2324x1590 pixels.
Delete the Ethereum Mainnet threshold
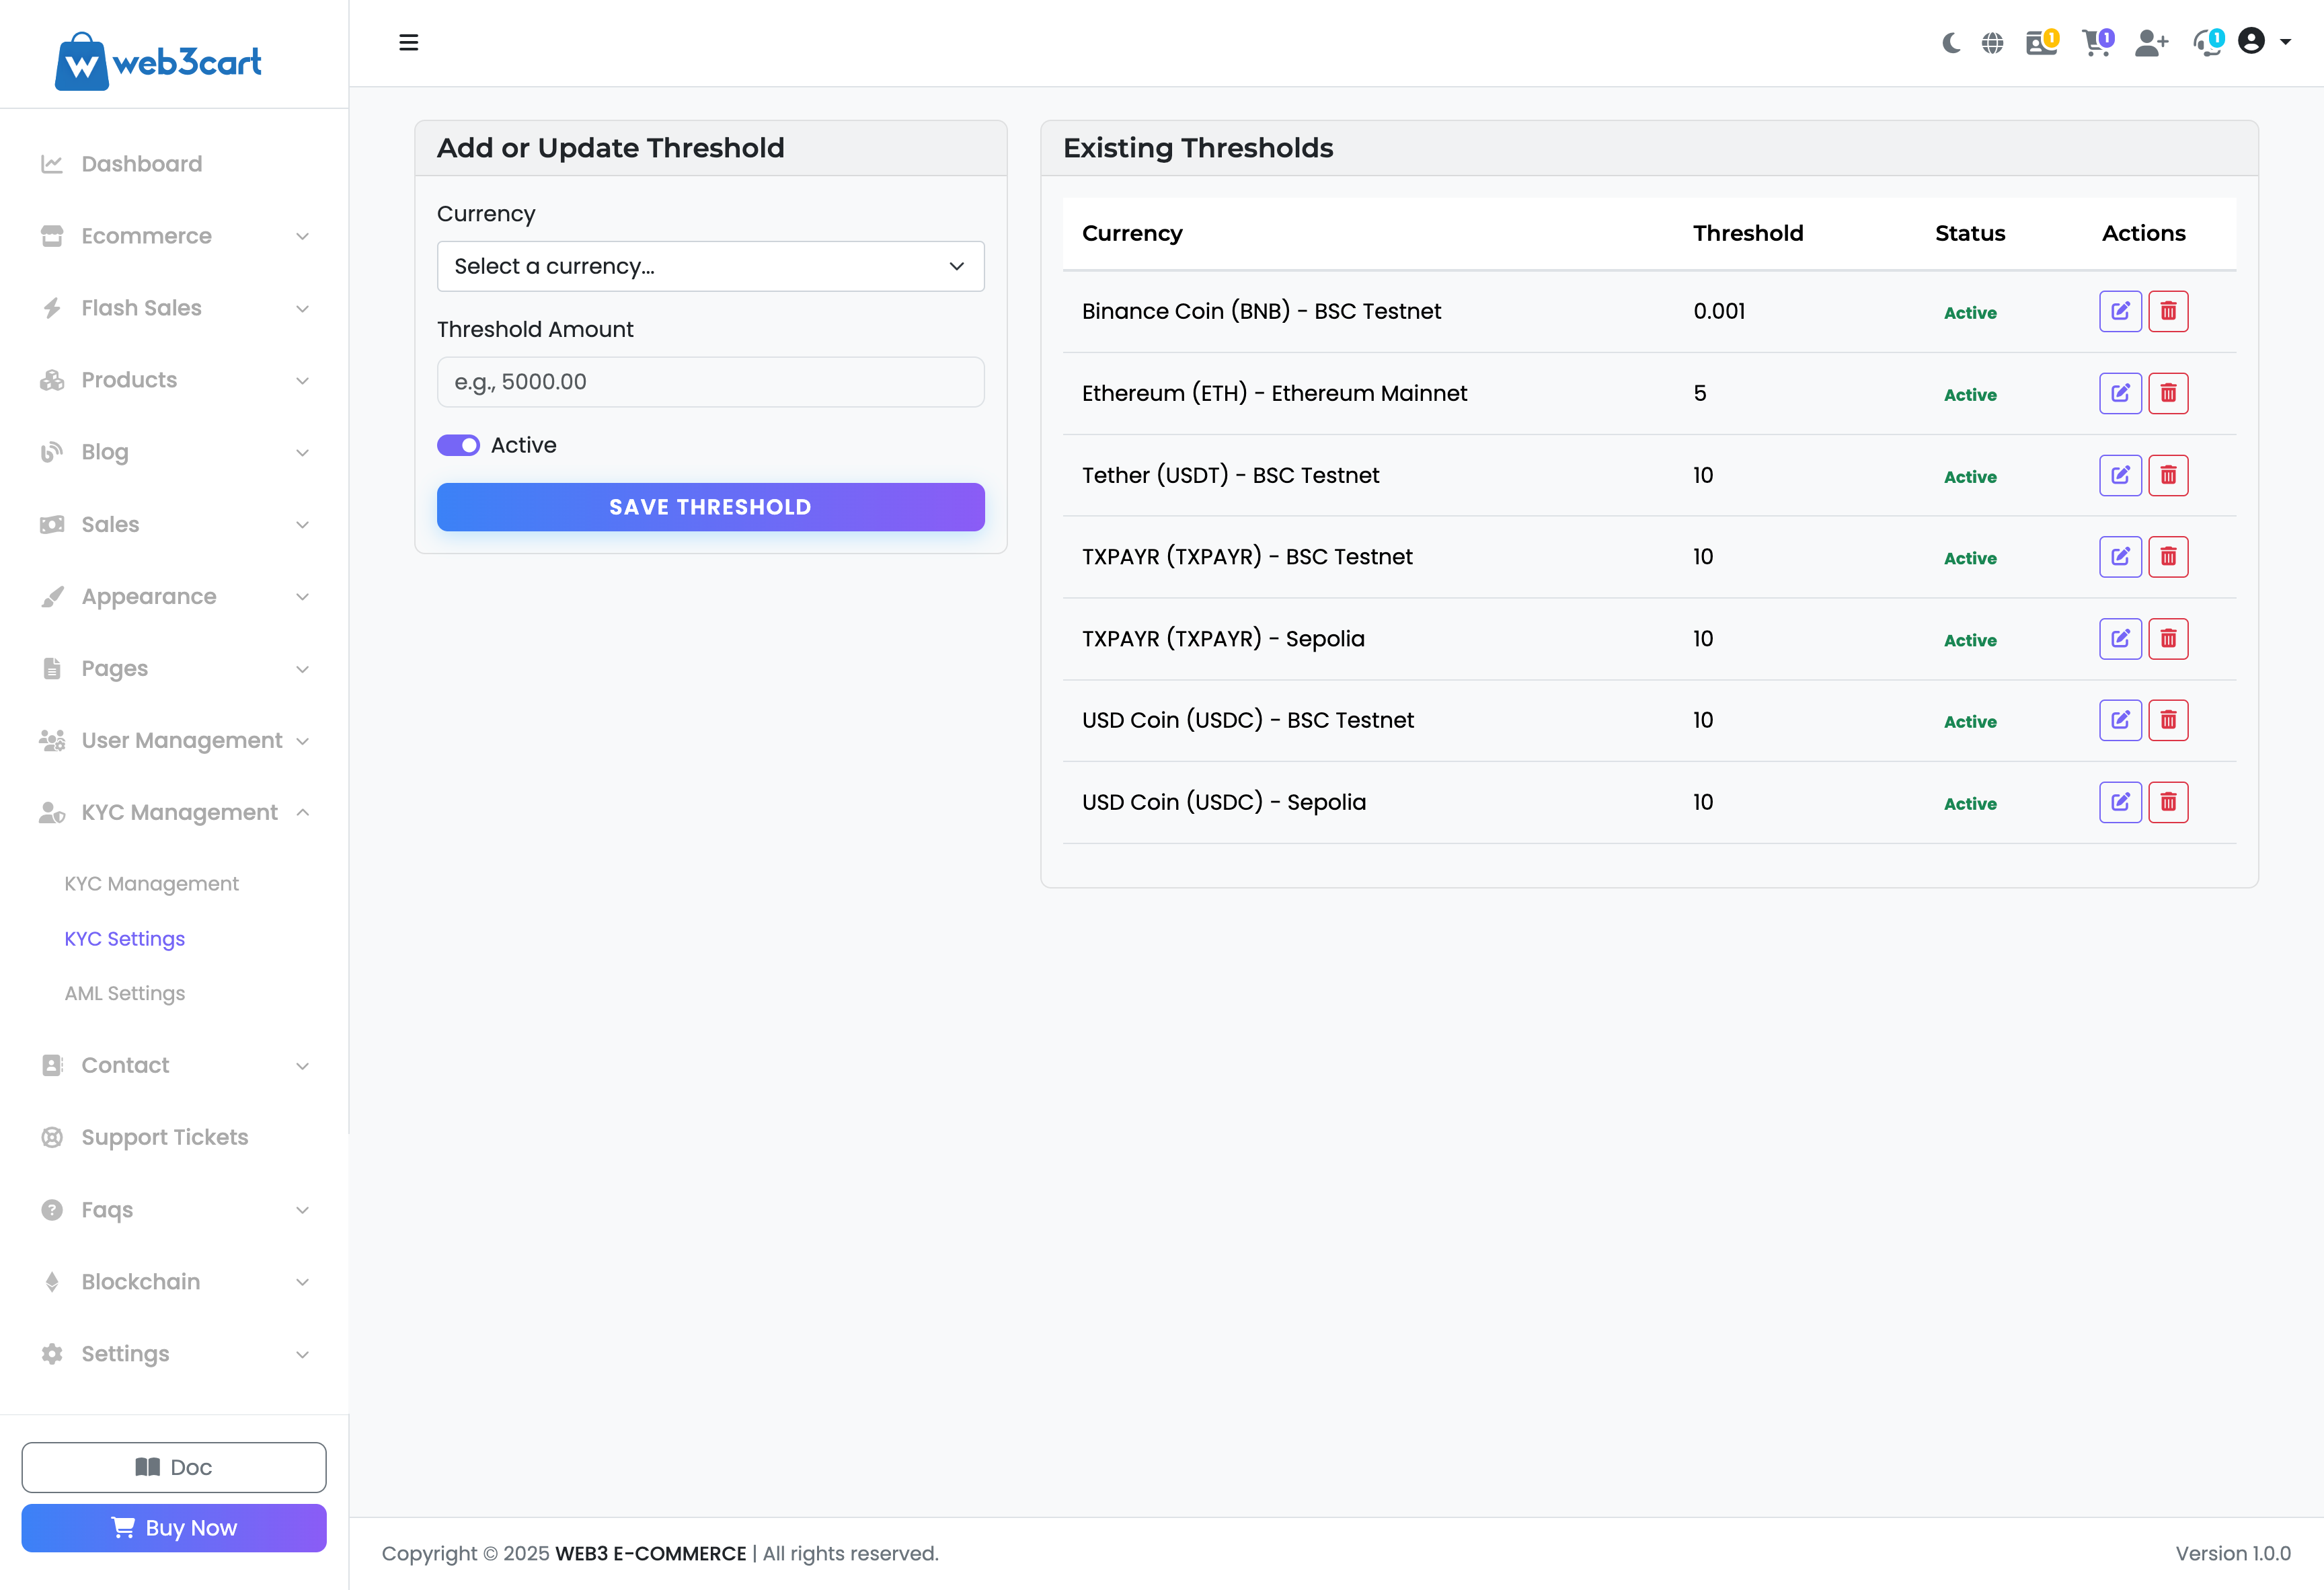pyautogui.click(x=2168, y=393)
